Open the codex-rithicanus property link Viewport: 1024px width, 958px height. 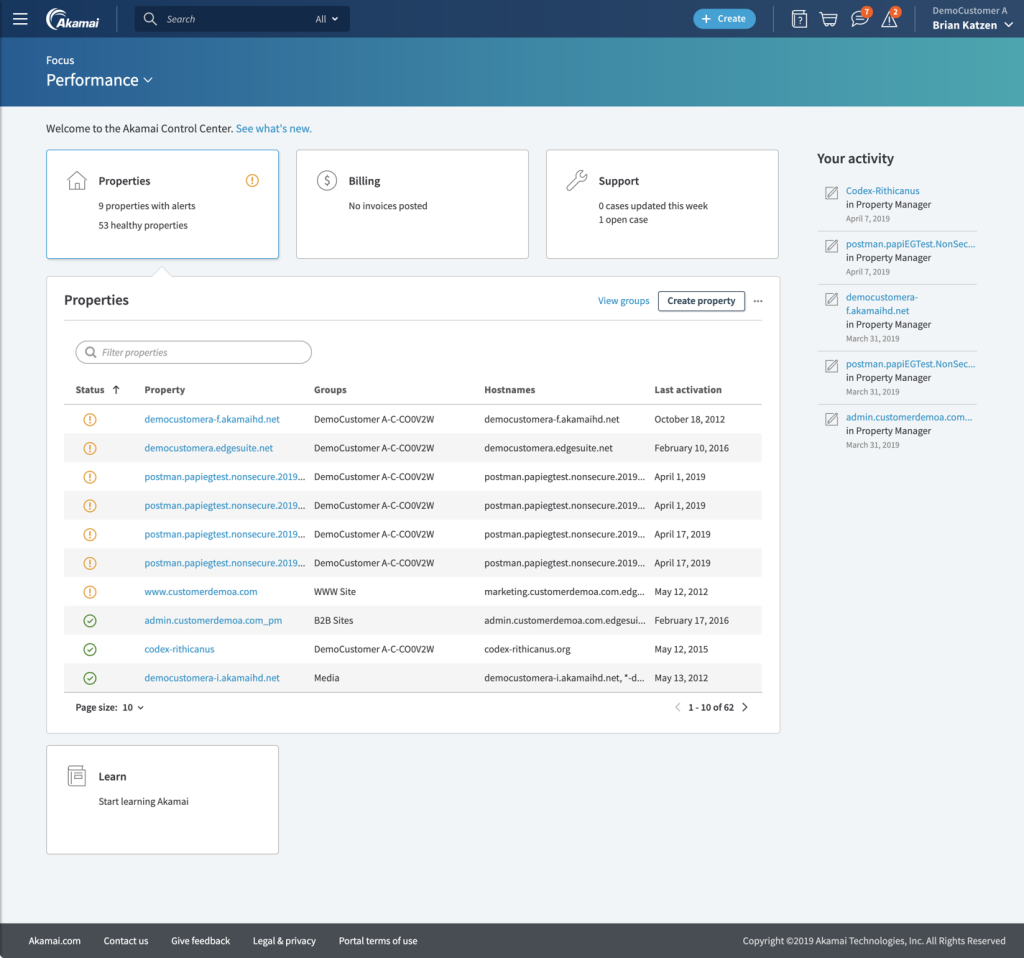click(x=179, y=649)
